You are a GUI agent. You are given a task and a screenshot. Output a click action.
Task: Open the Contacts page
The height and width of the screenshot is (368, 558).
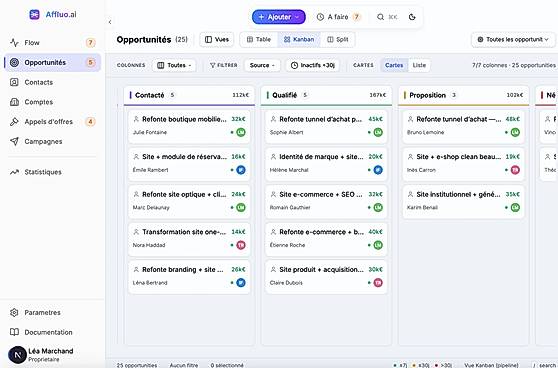(x=53, y=82)
